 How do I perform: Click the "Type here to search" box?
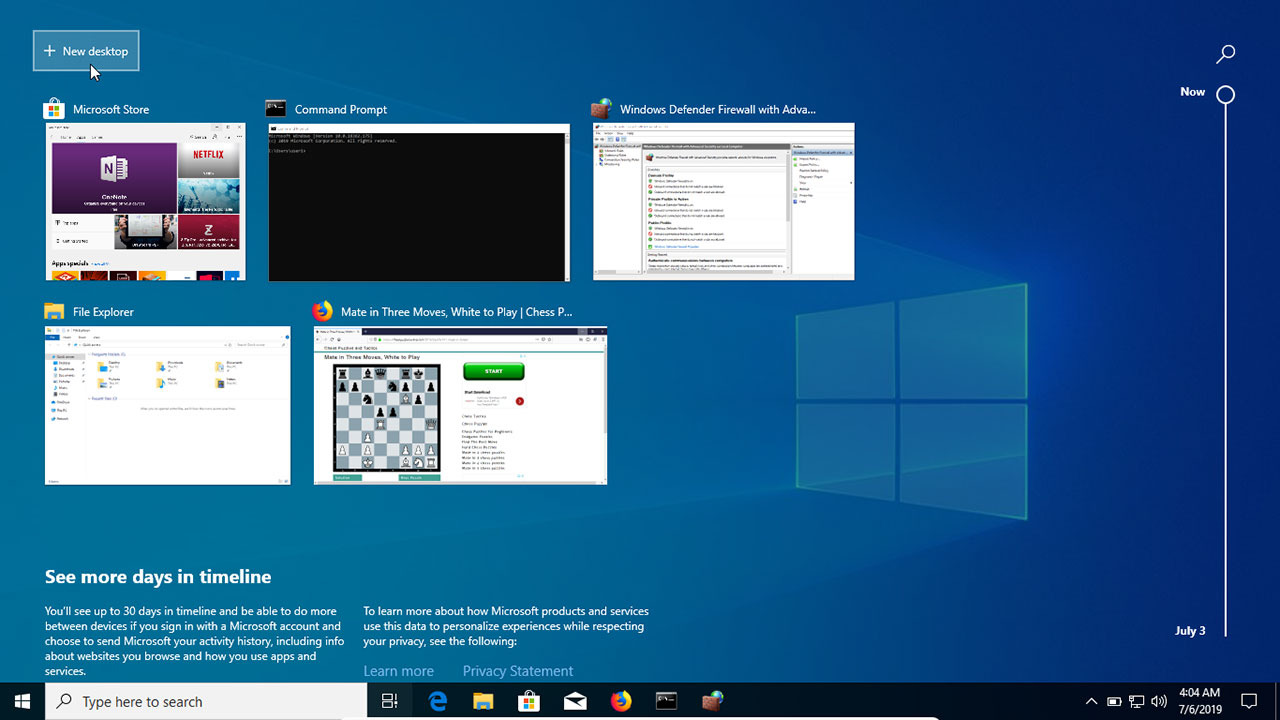(x=200, y=700)
